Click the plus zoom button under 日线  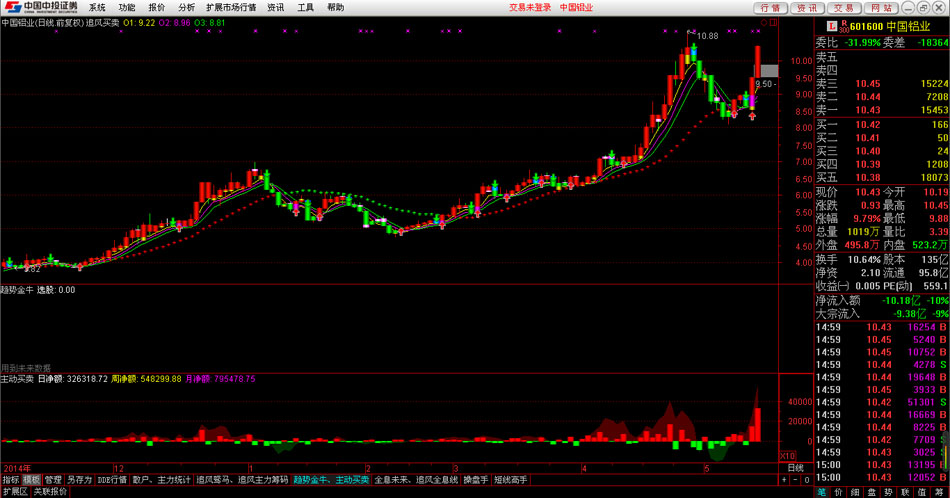click(785, 480)
